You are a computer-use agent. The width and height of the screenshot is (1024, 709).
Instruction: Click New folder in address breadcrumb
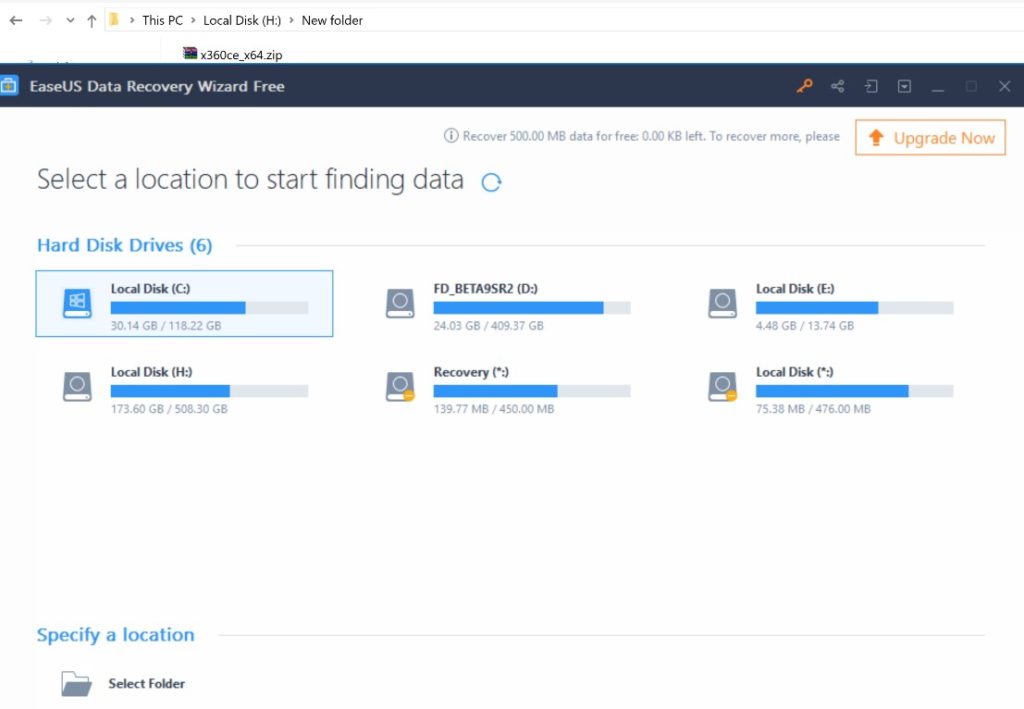click(332, 20)
